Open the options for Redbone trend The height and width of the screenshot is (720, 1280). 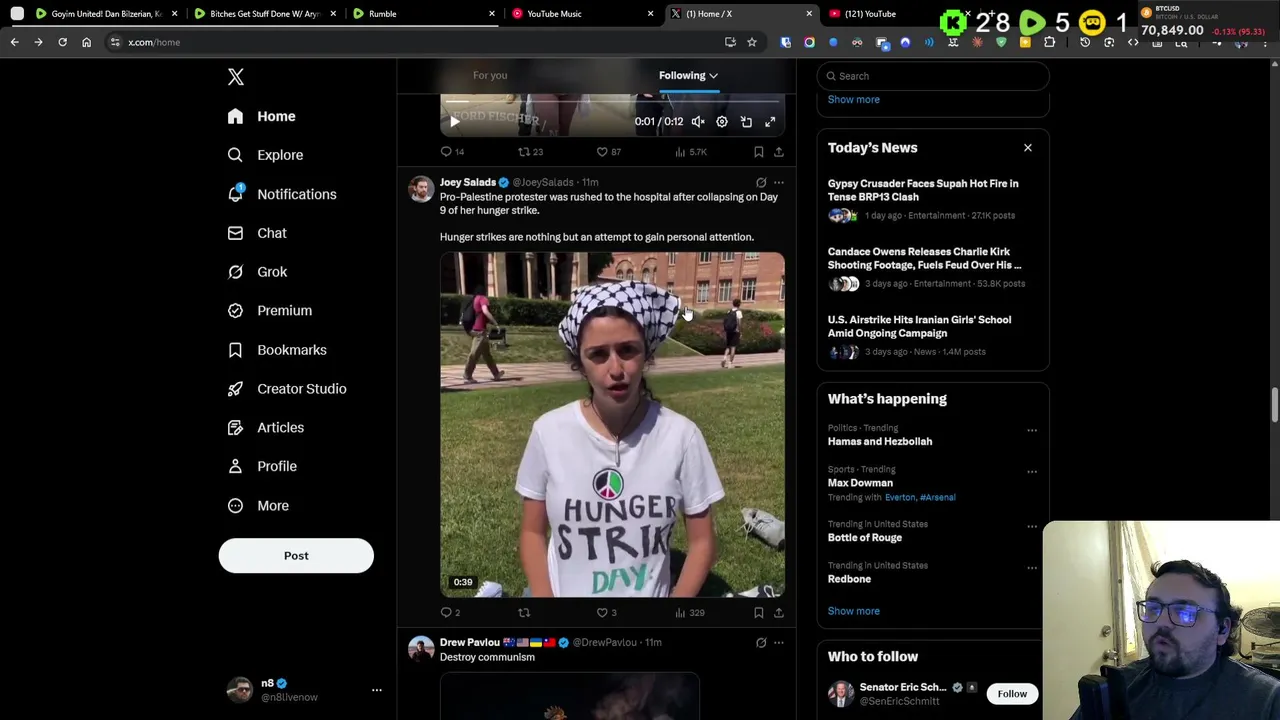[x=1032, y=568]
